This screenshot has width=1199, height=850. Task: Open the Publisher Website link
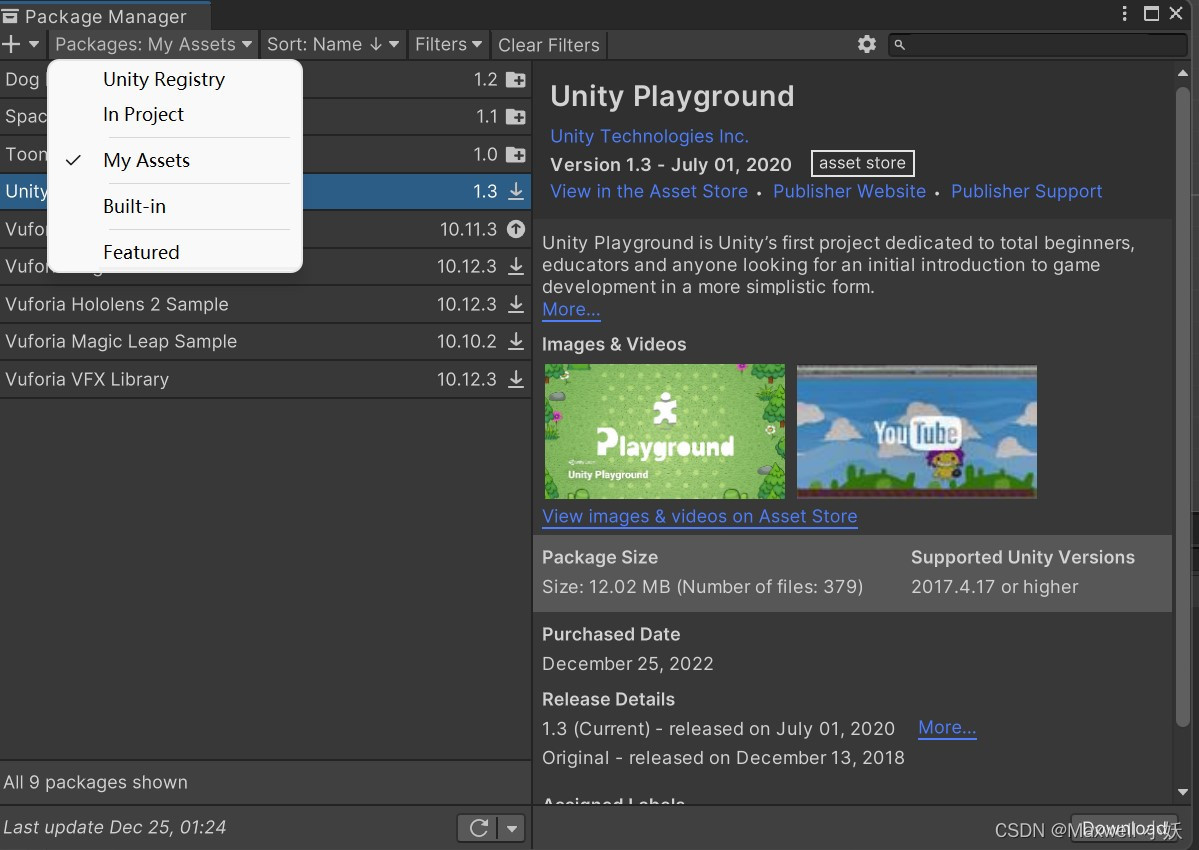(849, 191)
